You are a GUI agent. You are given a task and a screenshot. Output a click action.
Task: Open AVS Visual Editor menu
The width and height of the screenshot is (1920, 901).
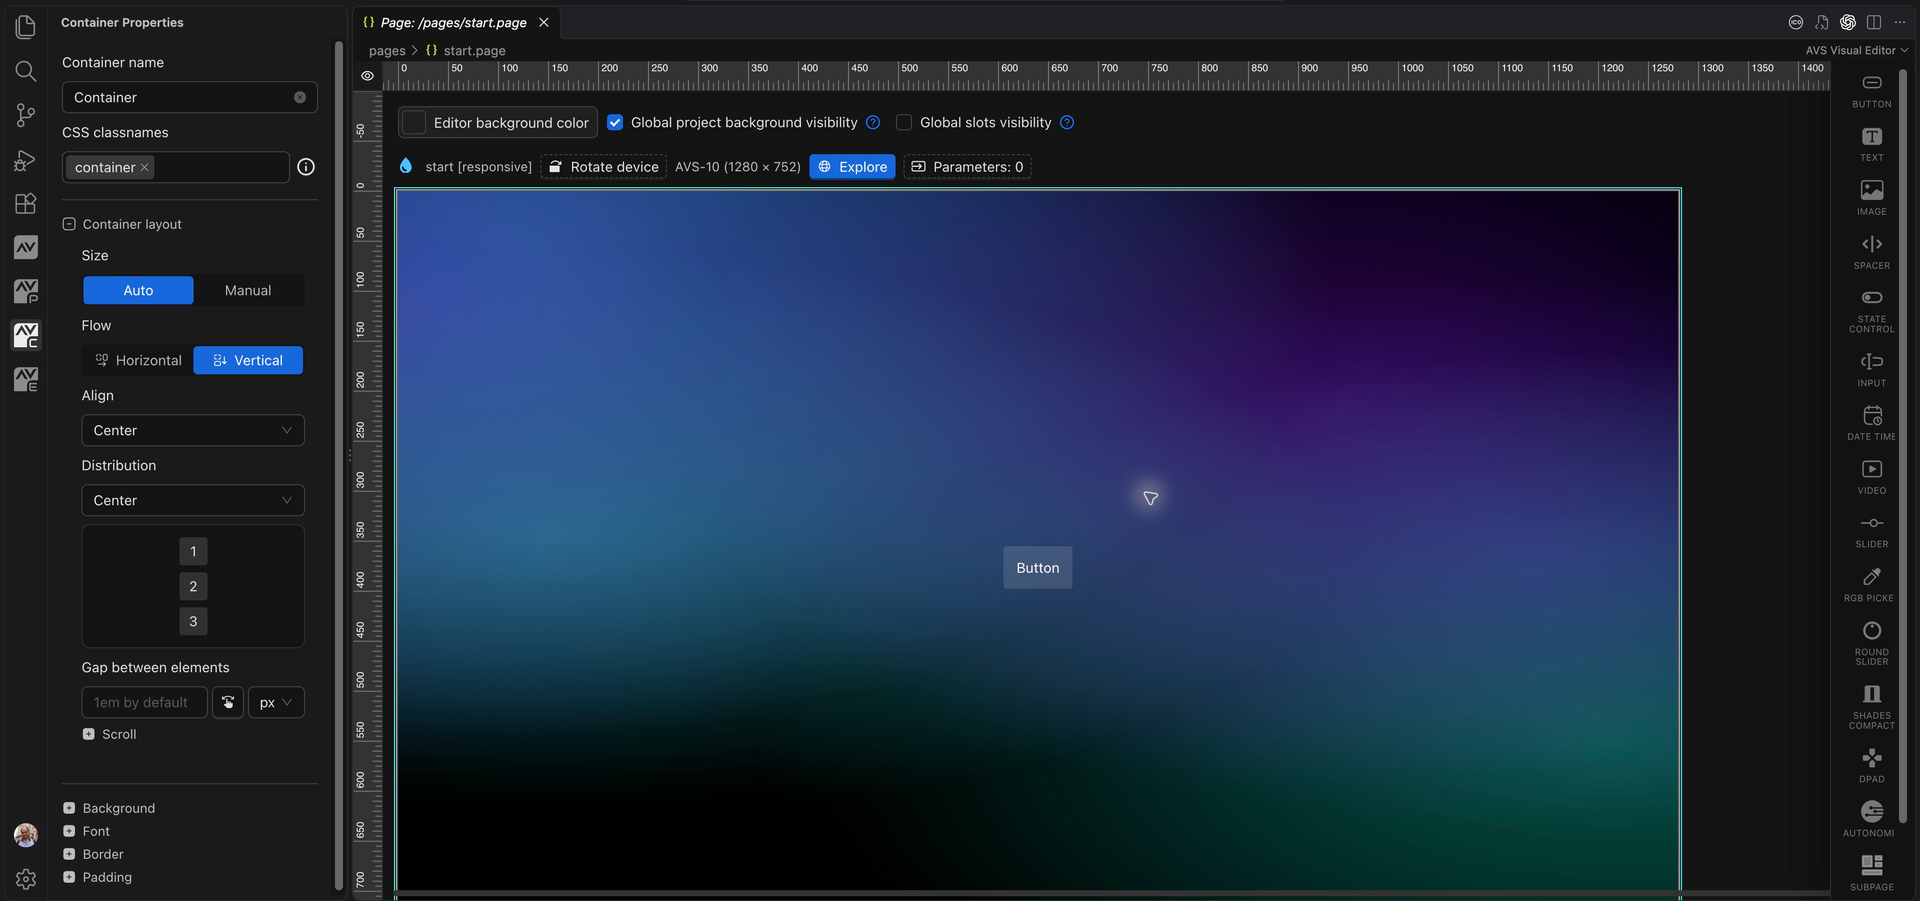pyautogui.click(x=1856, y=50)
